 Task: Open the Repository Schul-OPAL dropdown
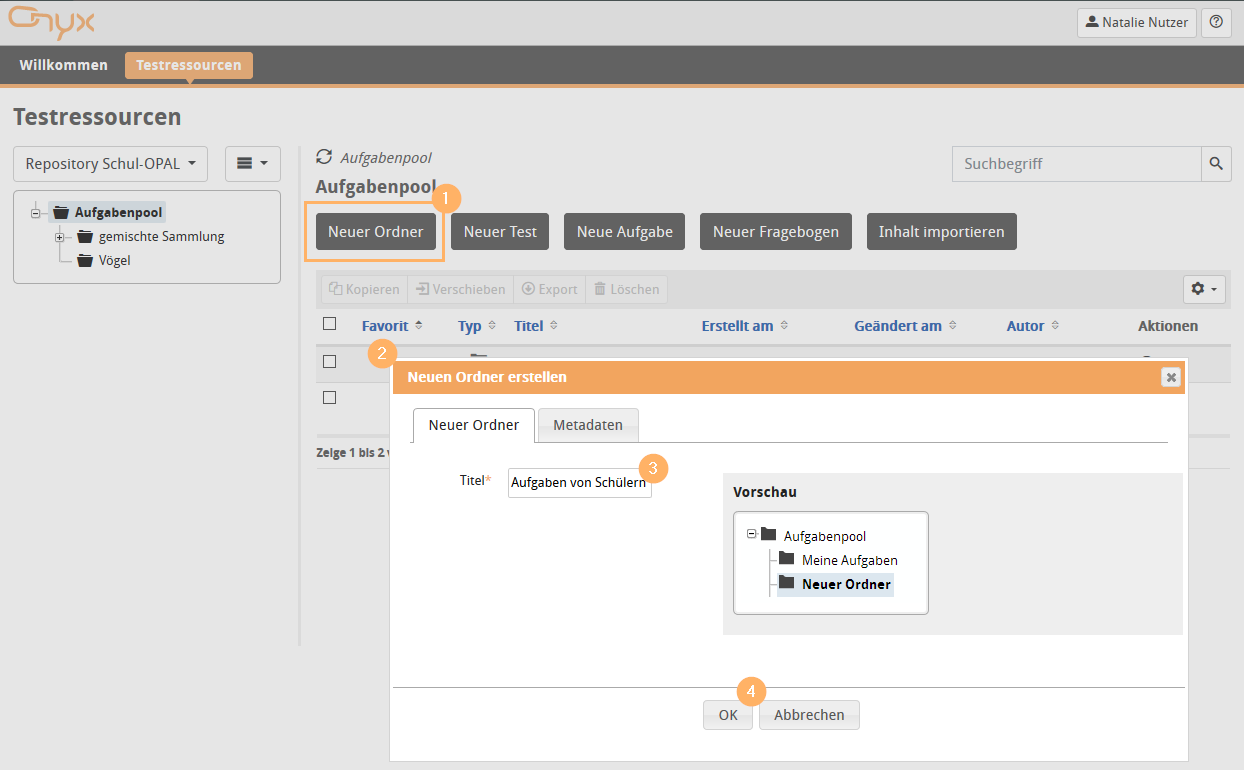click(110, 163)
